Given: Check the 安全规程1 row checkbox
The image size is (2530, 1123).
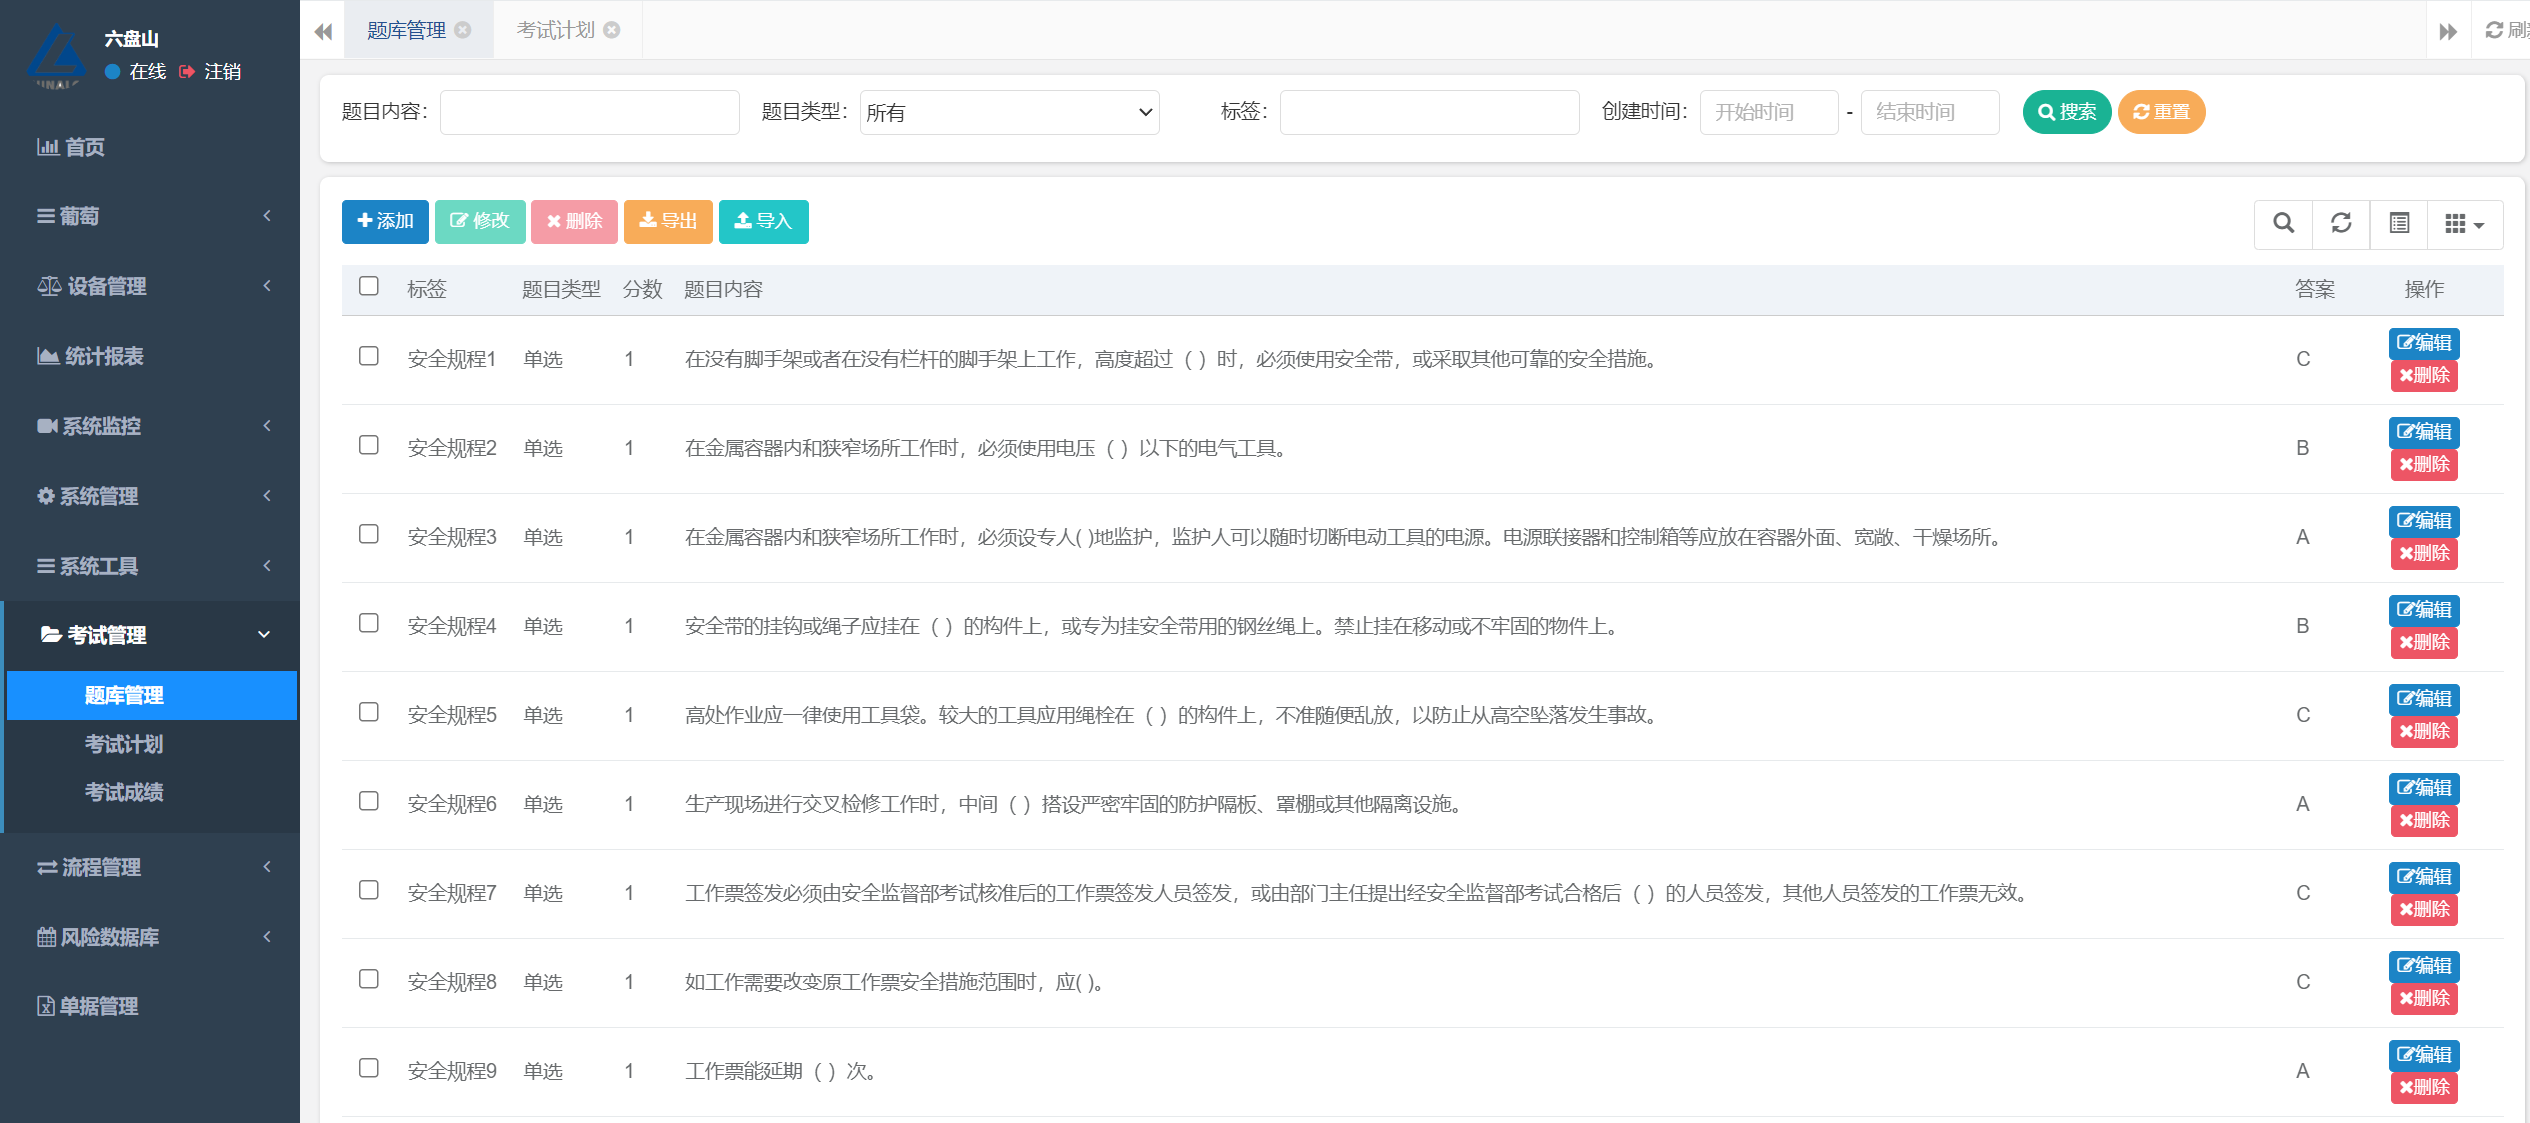Looking at the screenshot, I should (369, 356).
